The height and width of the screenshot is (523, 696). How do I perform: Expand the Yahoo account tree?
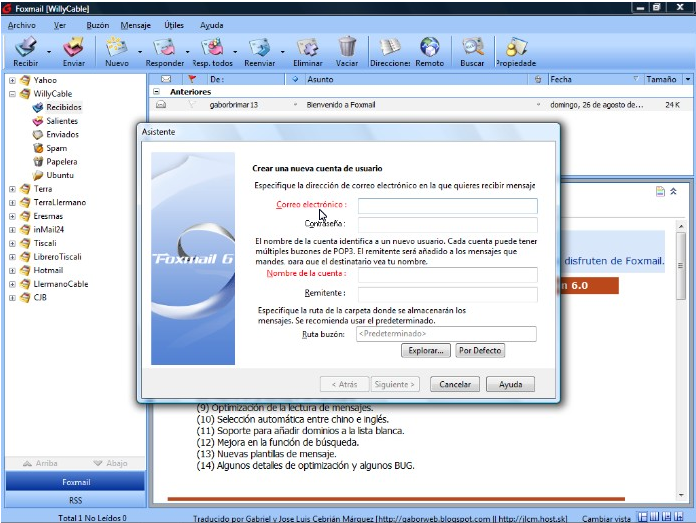pyautogui.click(x=12, y=80)
